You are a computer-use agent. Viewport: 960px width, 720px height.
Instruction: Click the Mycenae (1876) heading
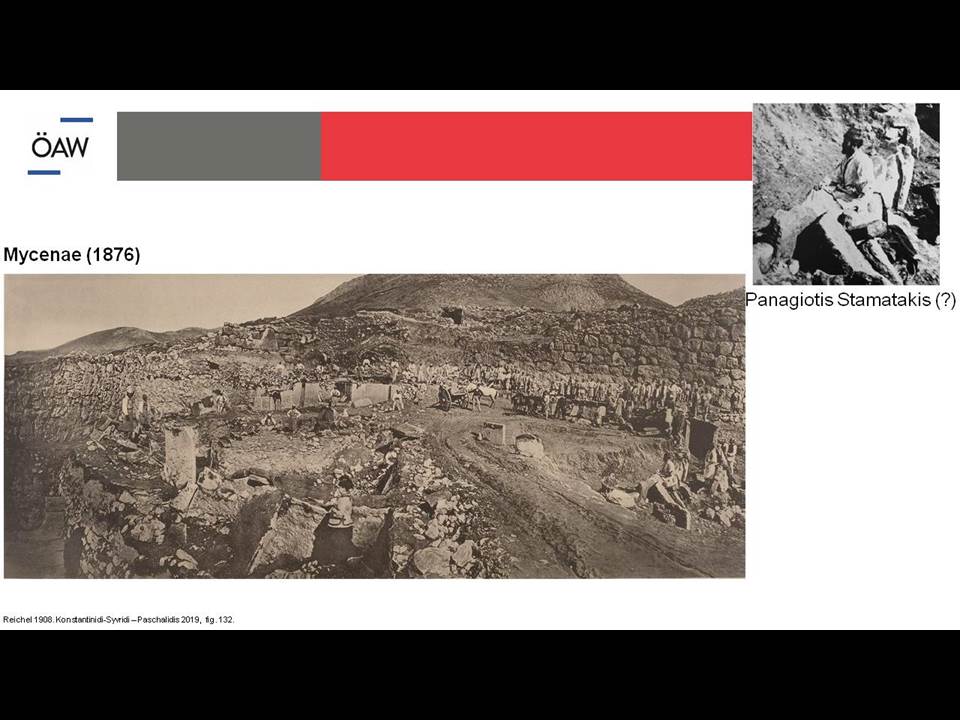72,255
